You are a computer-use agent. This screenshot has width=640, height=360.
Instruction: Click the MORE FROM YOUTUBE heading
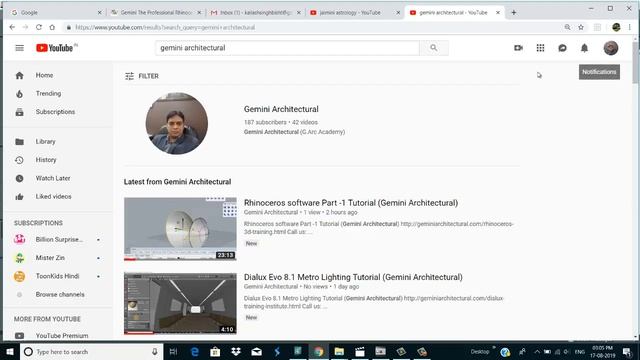(47, 319)
